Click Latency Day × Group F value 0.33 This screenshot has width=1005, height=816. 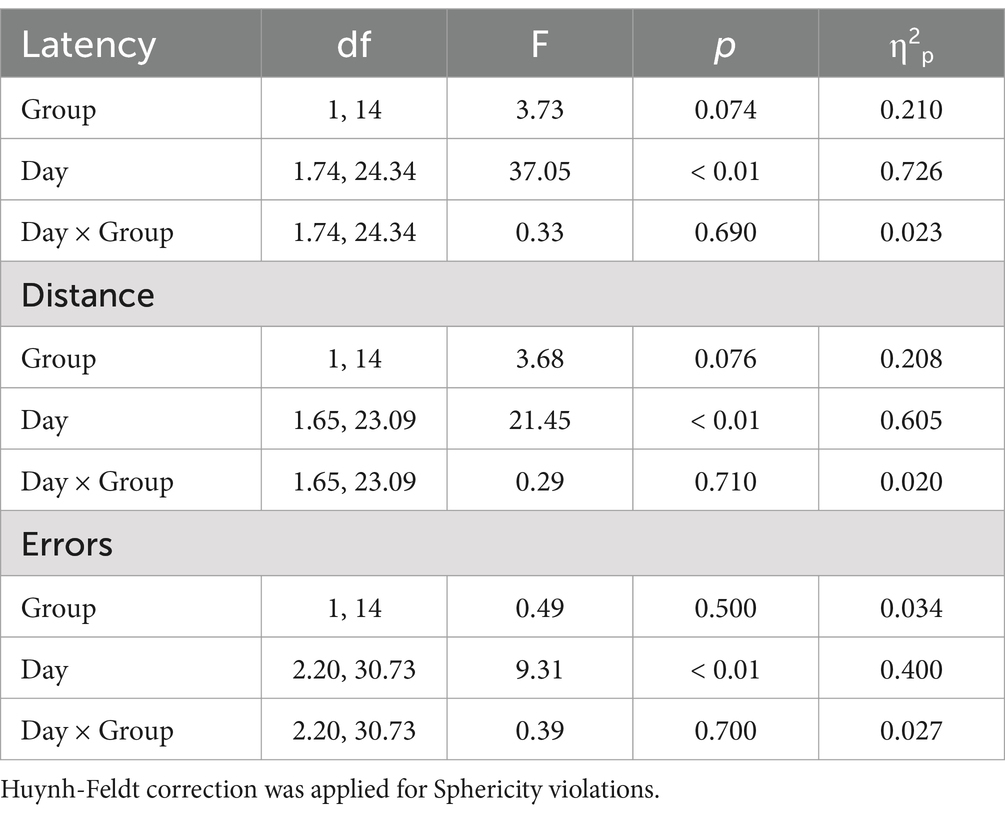pyautogui.click(x=540, y=231)
